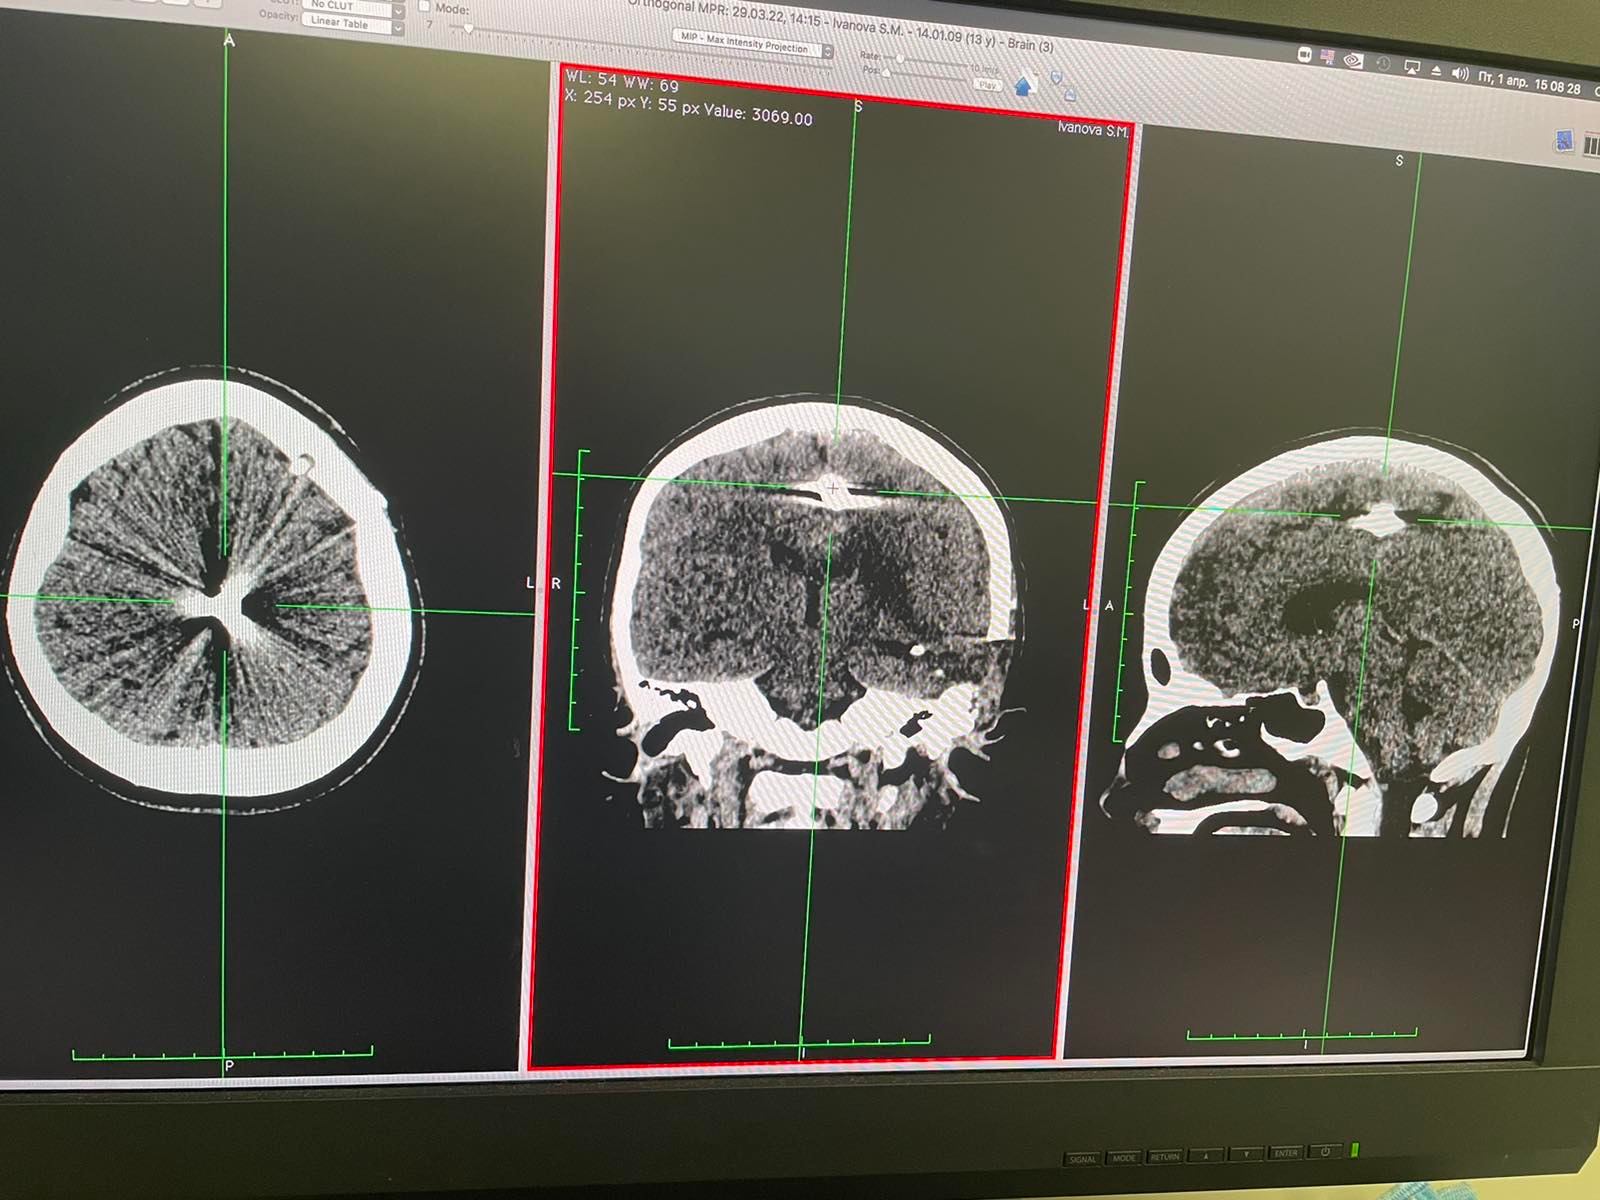1600x1200 pixels.
Task: Toggle the Mode checkbox
Action: coord(424,6)
